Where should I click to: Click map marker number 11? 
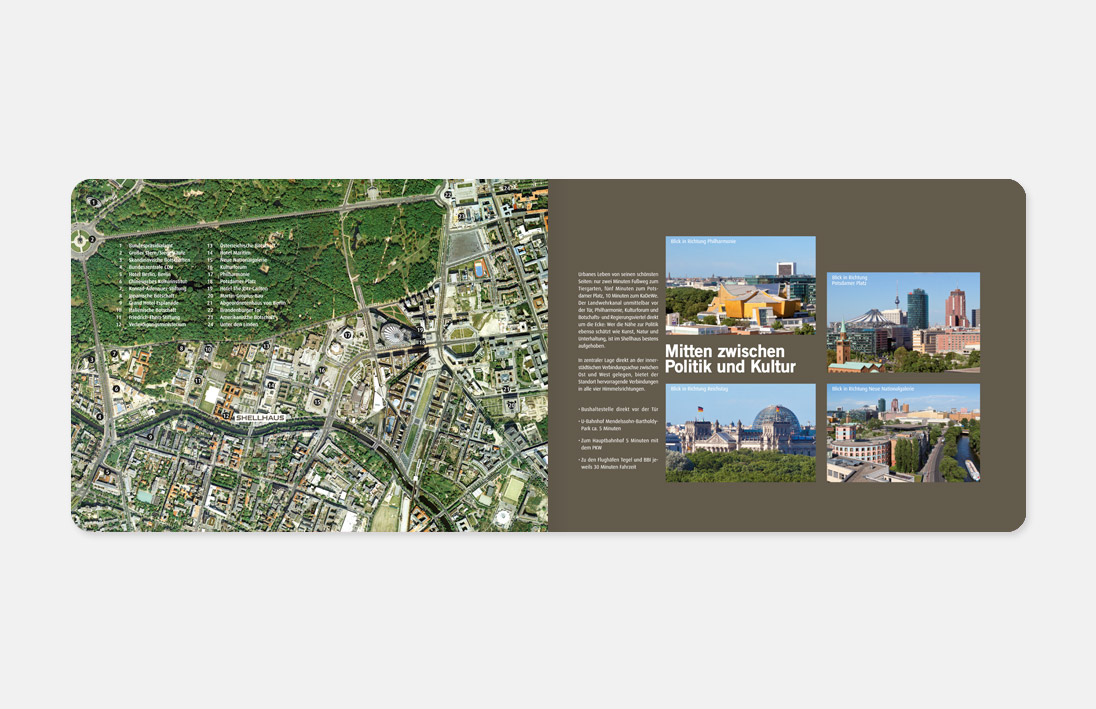(x=198, y=381)
